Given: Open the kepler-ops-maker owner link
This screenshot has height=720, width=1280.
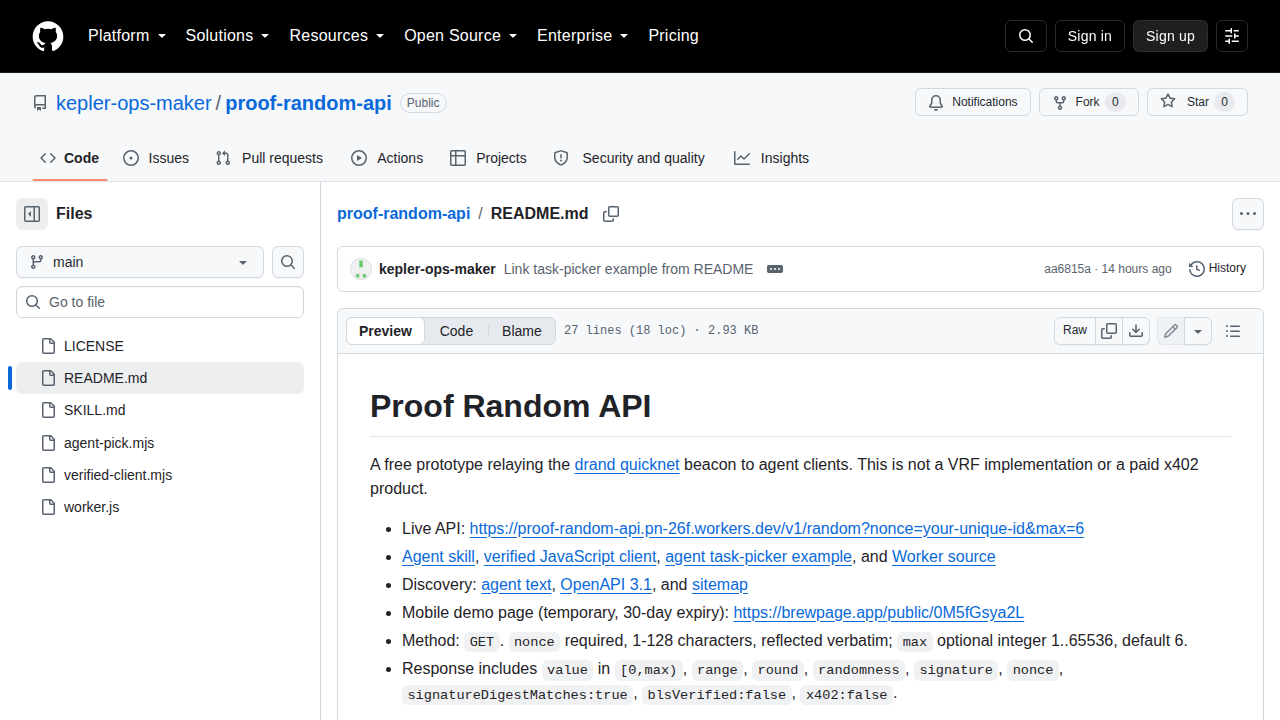Looking at the screenshot, I should tap(134, 103).
